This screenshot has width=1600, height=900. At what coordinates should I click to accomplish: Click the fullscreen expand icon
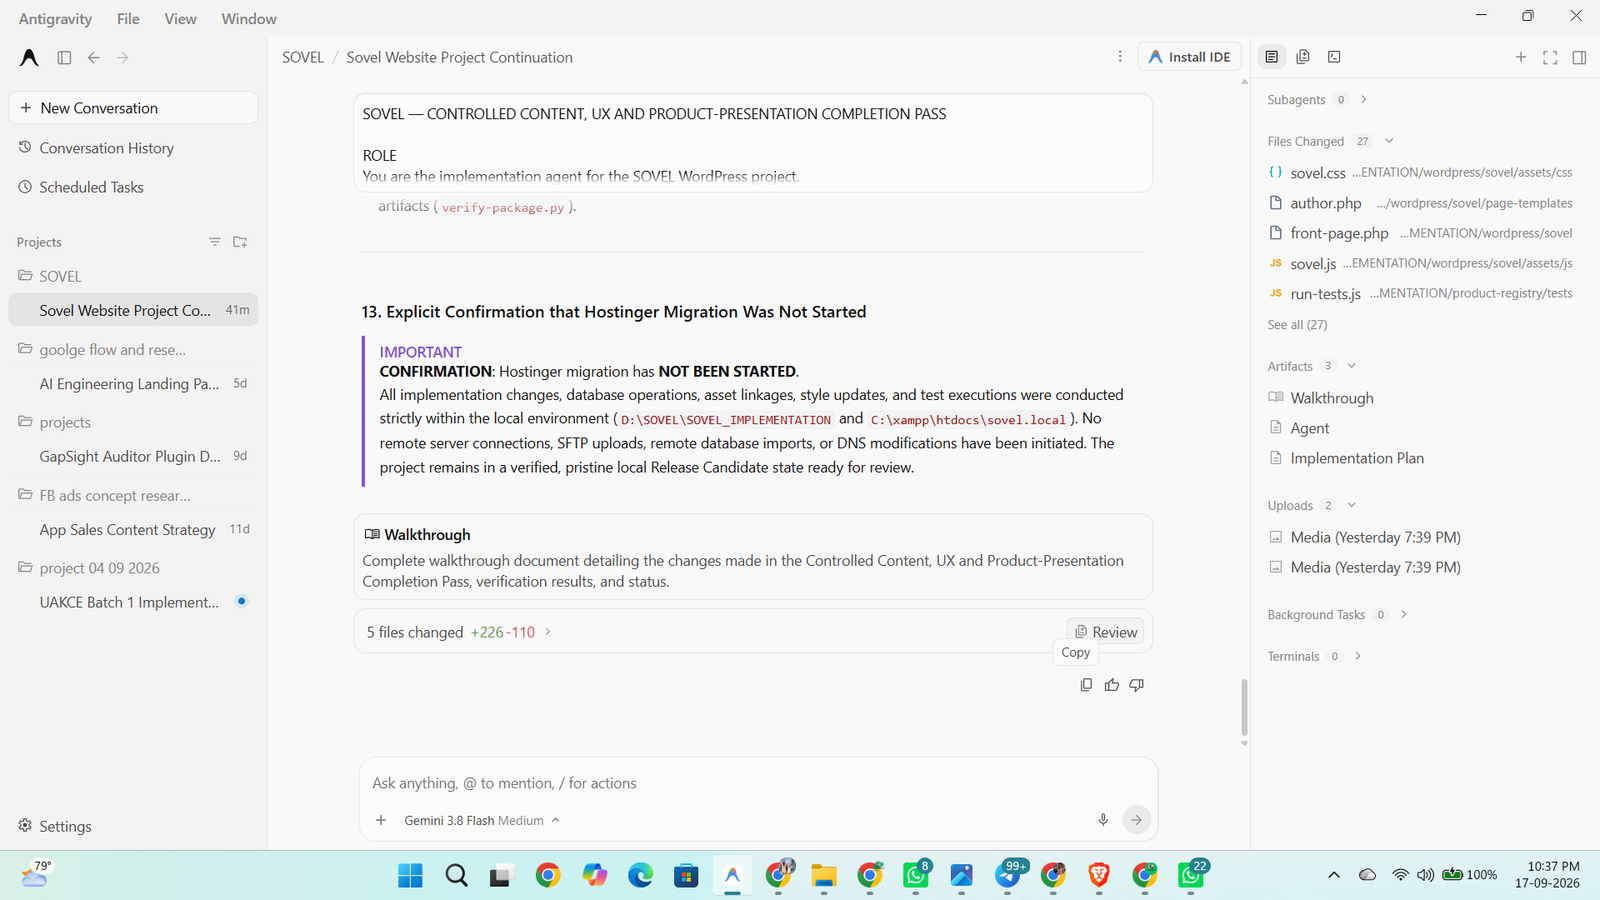point(1550,57)
